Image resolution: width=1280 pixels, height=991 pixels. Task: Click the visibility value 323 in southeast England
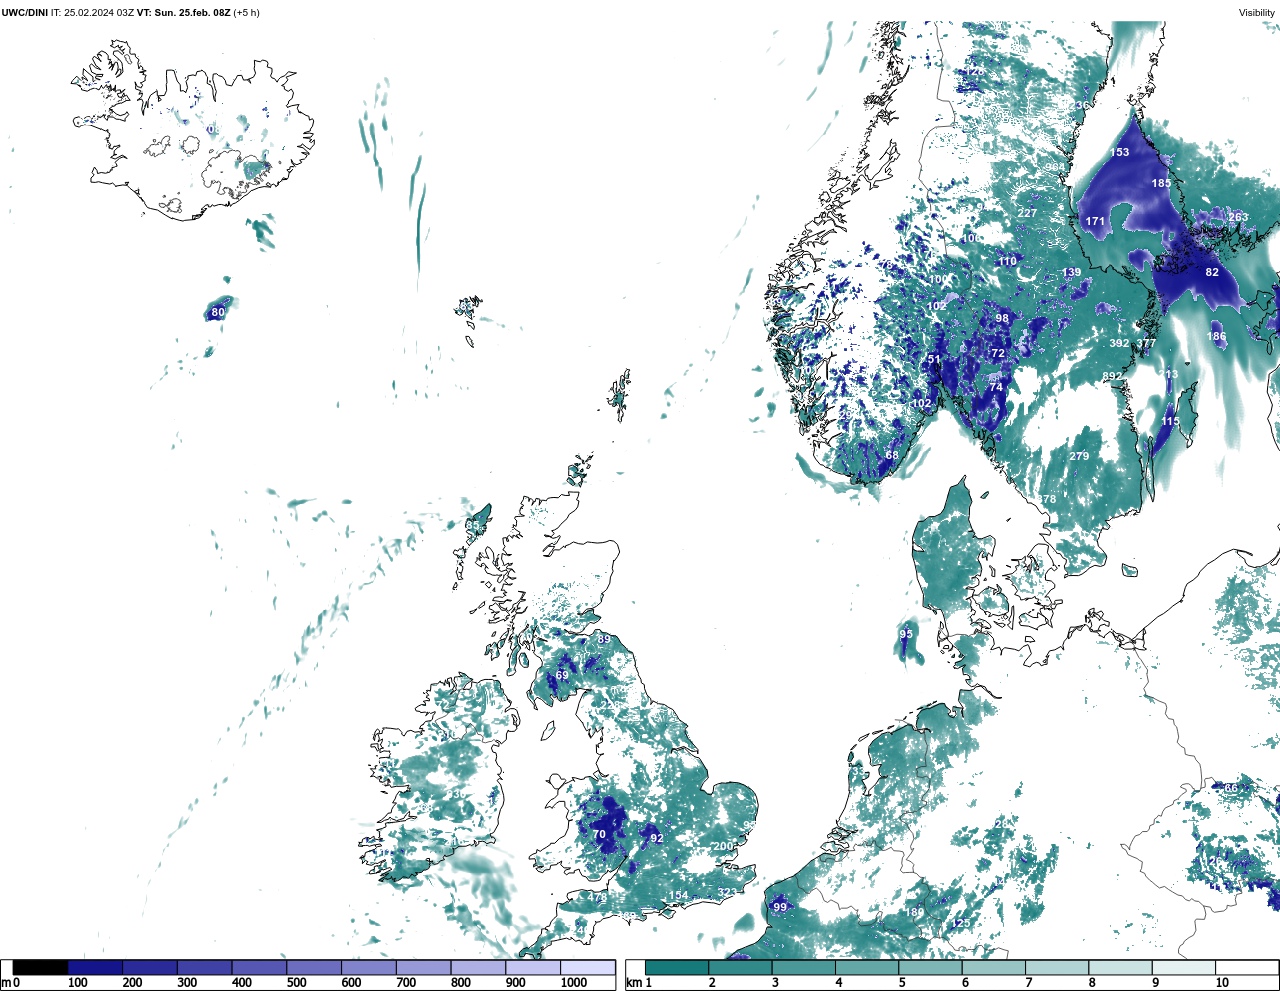pyautogui.click(x=727, y=892)
